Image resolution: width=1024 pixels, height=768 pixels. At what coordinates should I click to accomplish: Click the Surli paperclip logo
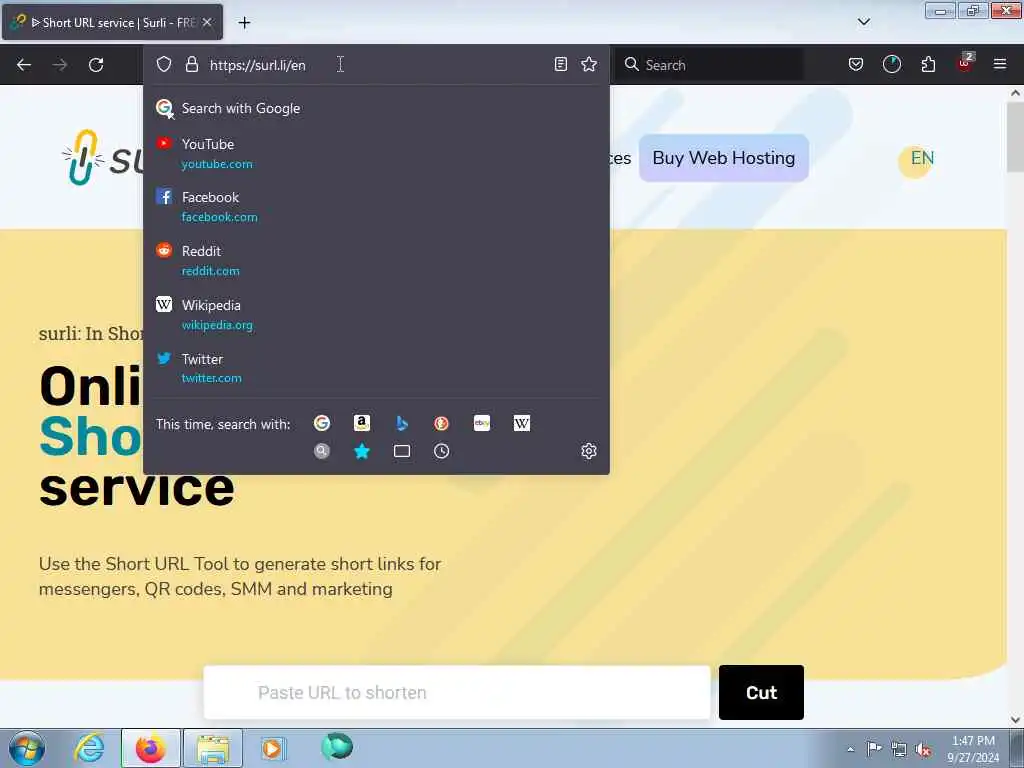pyautogui.click(x=84, y=157)
